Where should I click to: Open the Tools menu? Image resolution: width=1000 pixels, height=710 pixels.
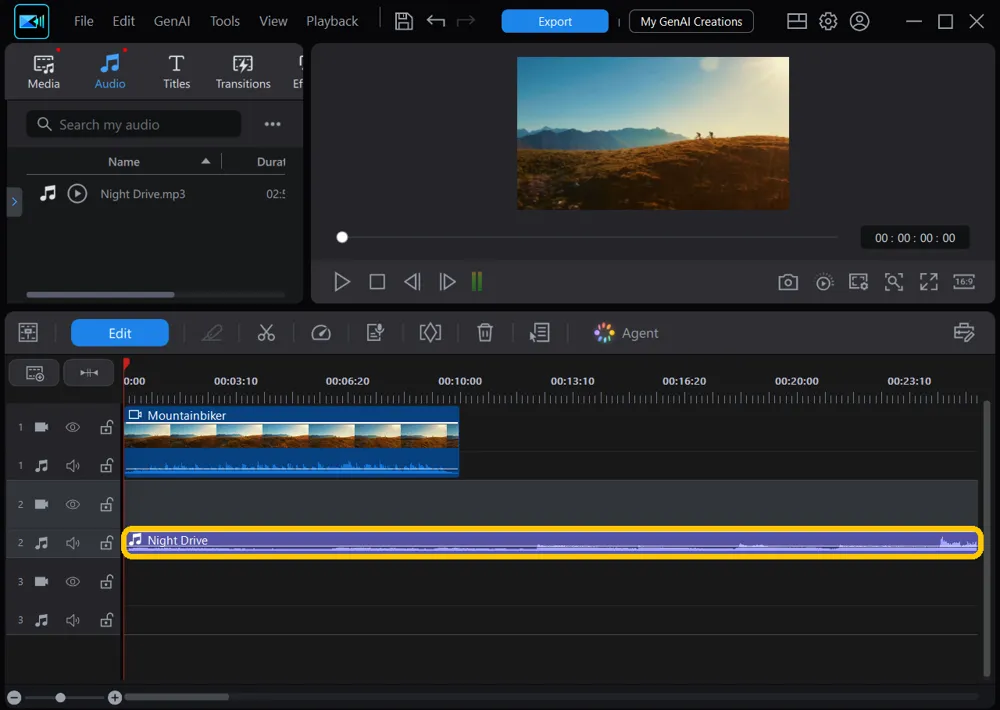tap(224, 21)
